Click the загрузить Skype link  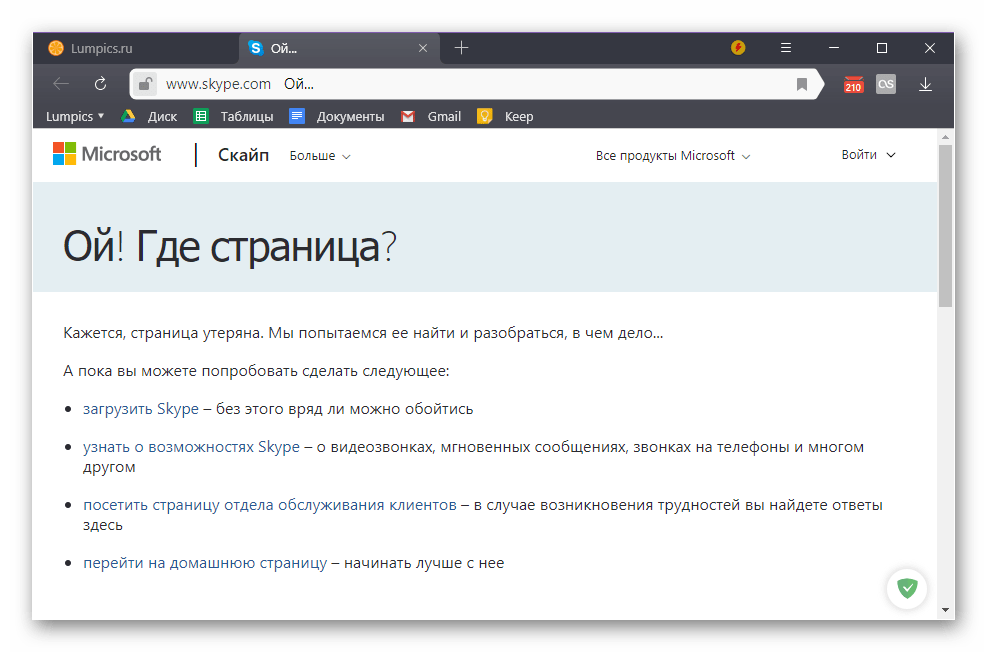click(141, 409)
